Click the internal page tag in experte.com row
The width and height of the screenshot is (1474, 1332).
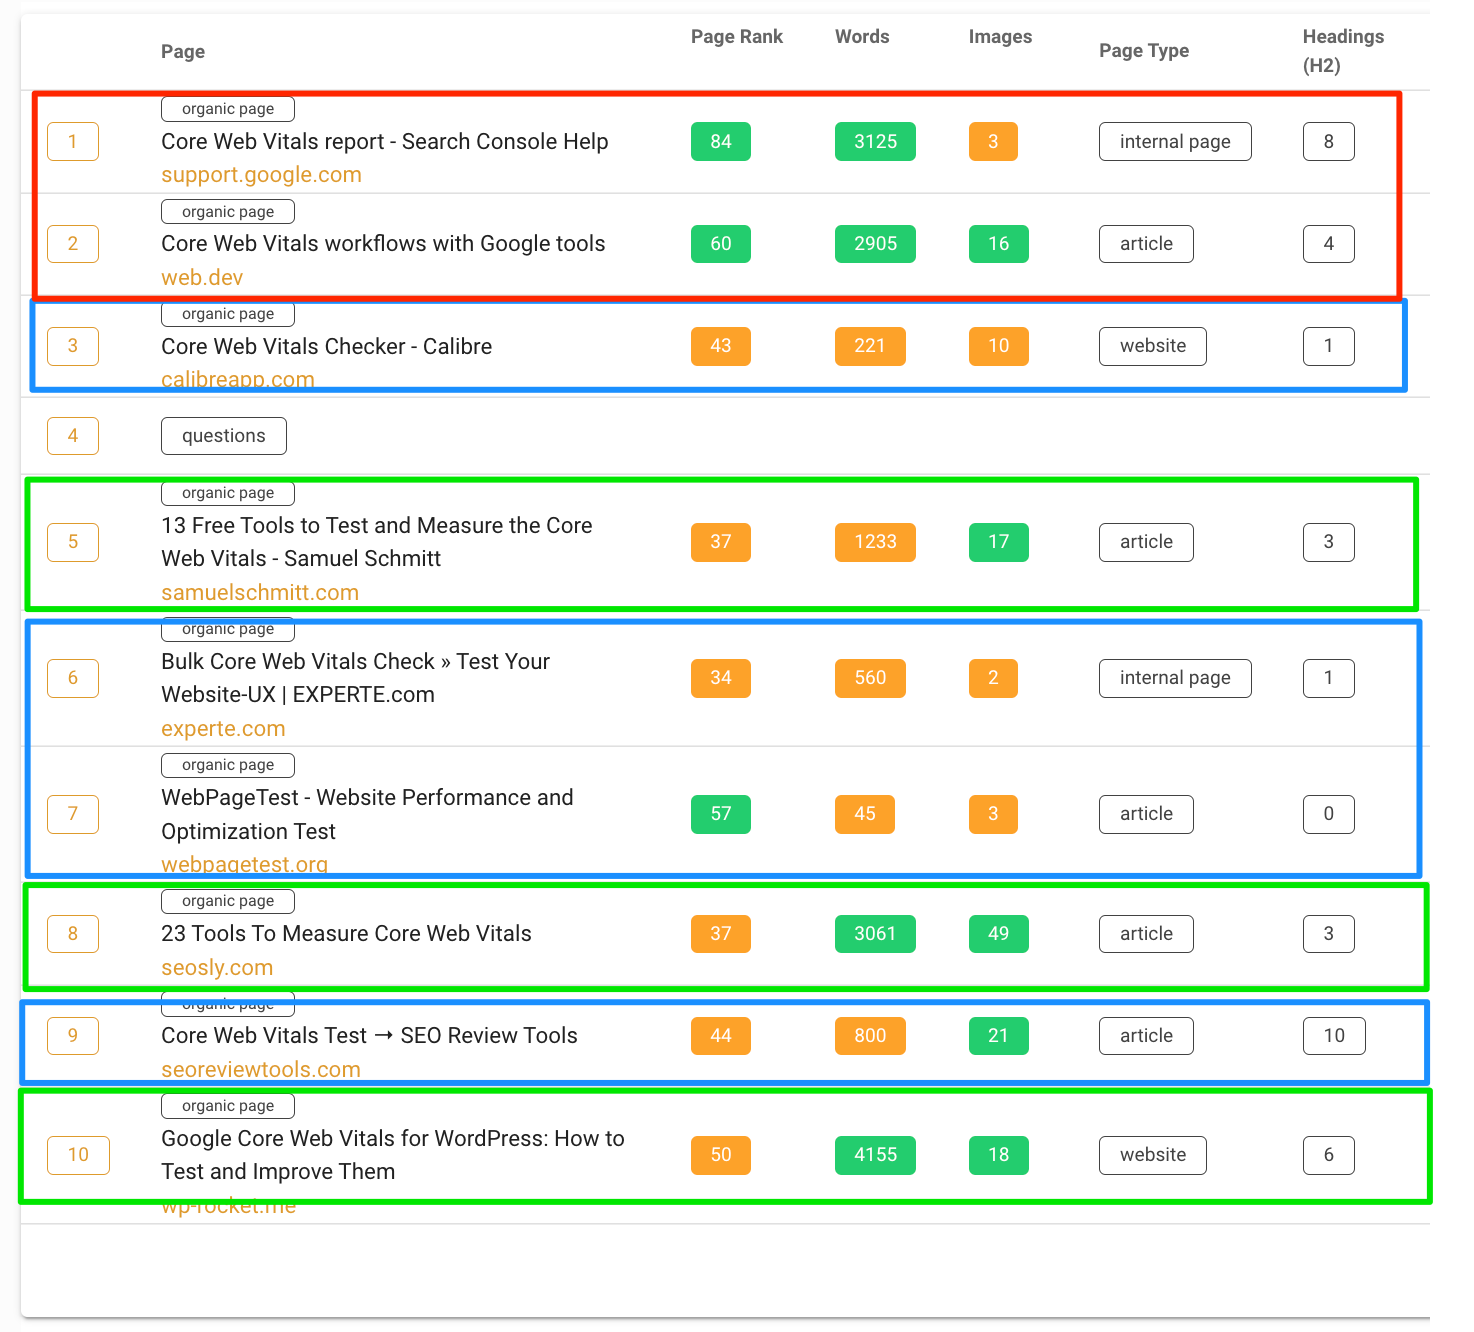click(x=1175, y=678)
